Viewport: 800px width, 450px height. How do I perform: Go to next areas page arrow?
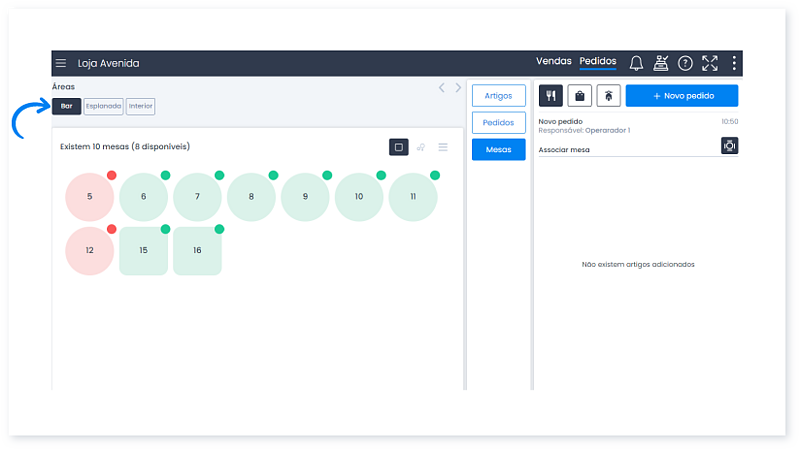(x=458, y=88)
